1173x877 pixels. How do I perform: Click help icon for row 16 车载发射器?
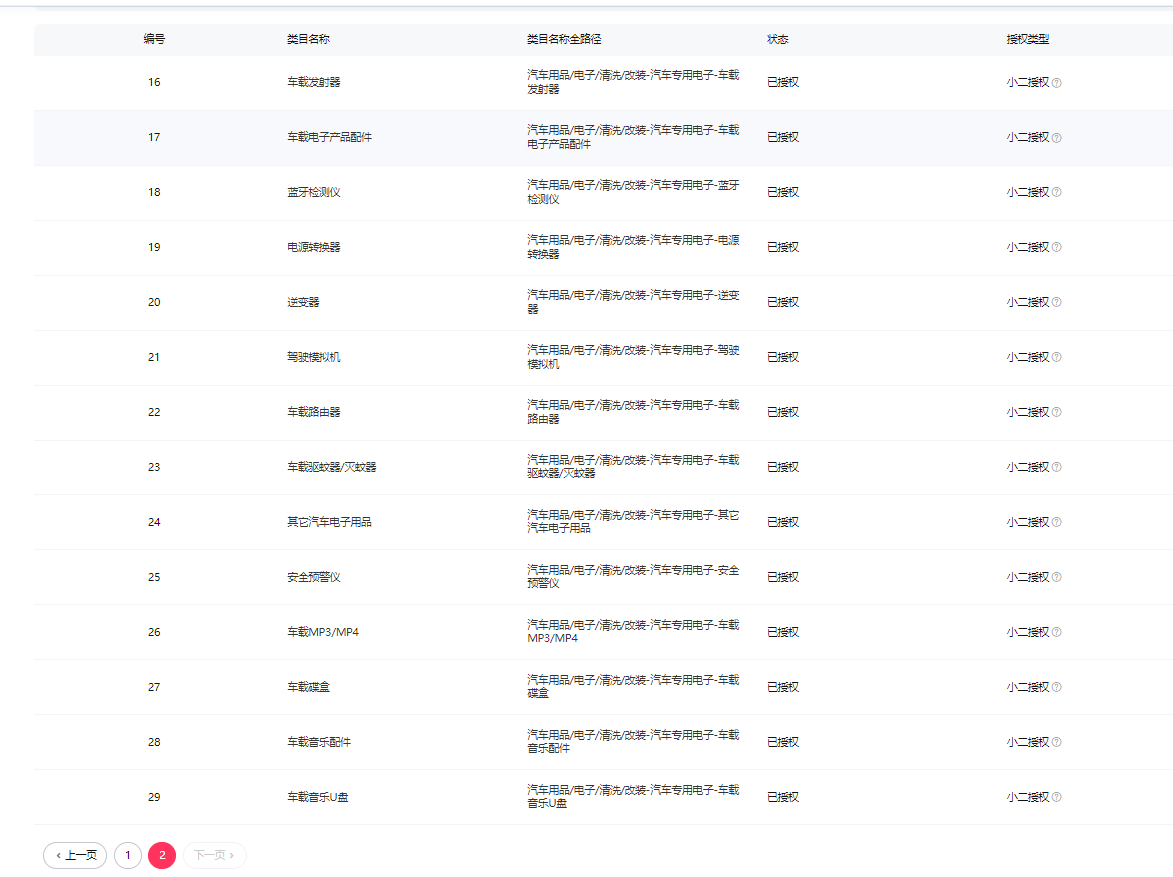[x=1056, y=83]
